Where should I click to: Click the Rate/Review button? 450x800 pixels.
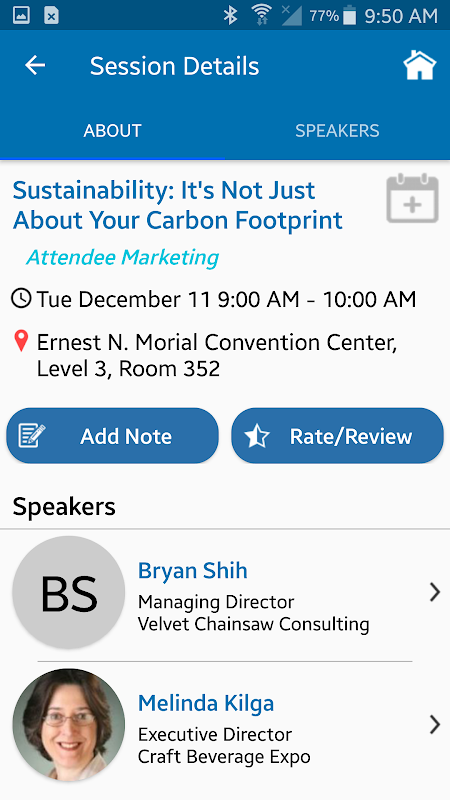(337, 436)
